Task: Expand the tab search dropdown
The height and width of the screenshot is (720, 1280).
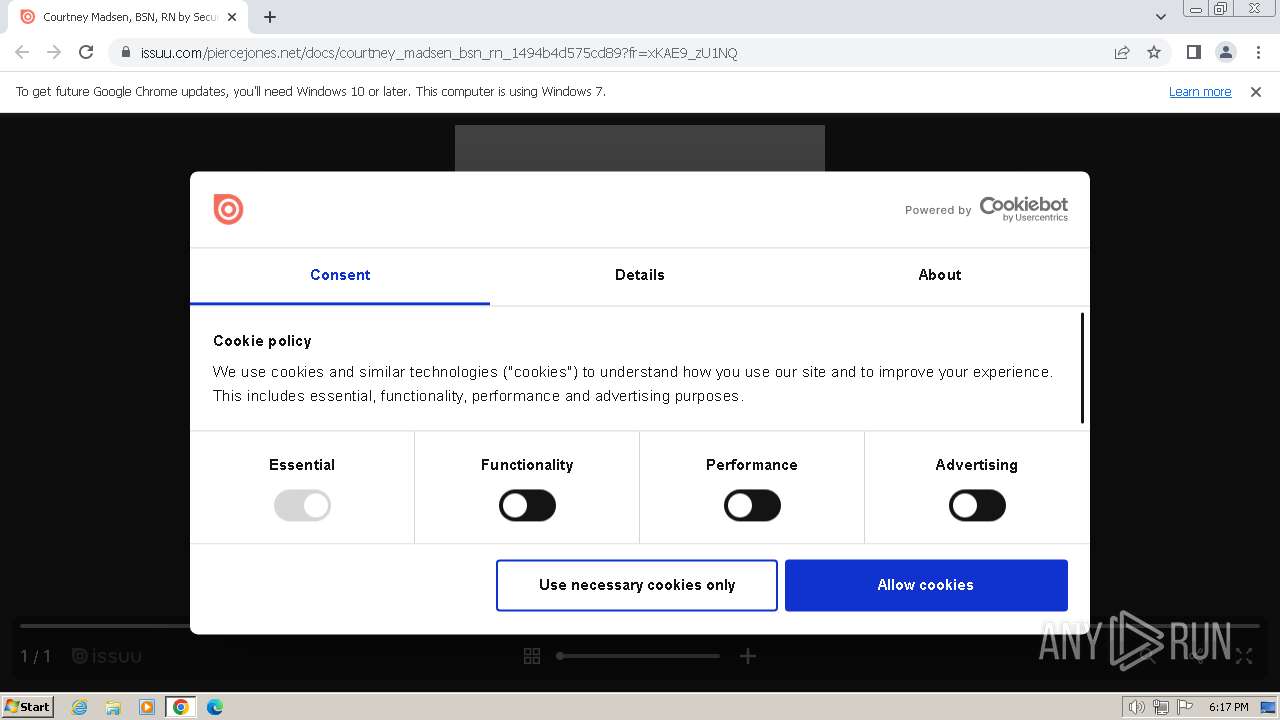Action: (1160, 17)
